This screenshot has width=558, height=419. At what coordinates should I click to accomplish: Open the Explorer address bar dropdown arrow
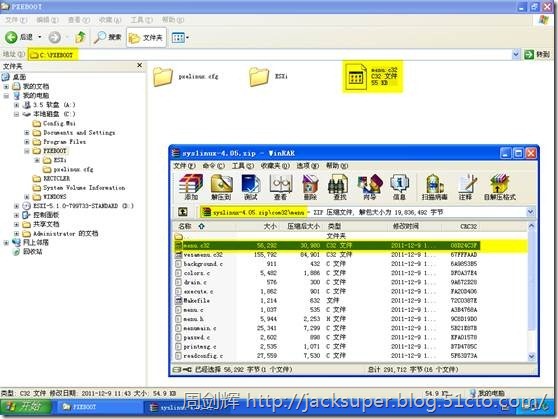[516, 54]
